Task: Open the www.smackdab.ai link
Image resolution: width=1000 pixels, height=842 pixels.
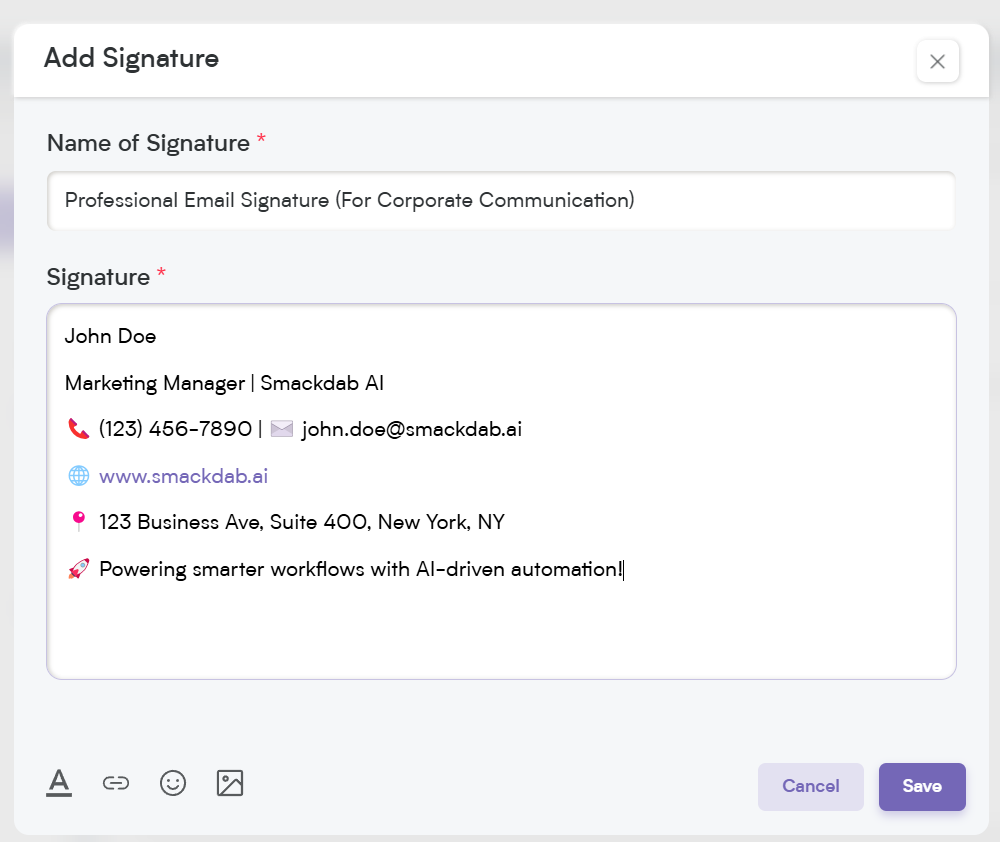Action: pos(184,476)
